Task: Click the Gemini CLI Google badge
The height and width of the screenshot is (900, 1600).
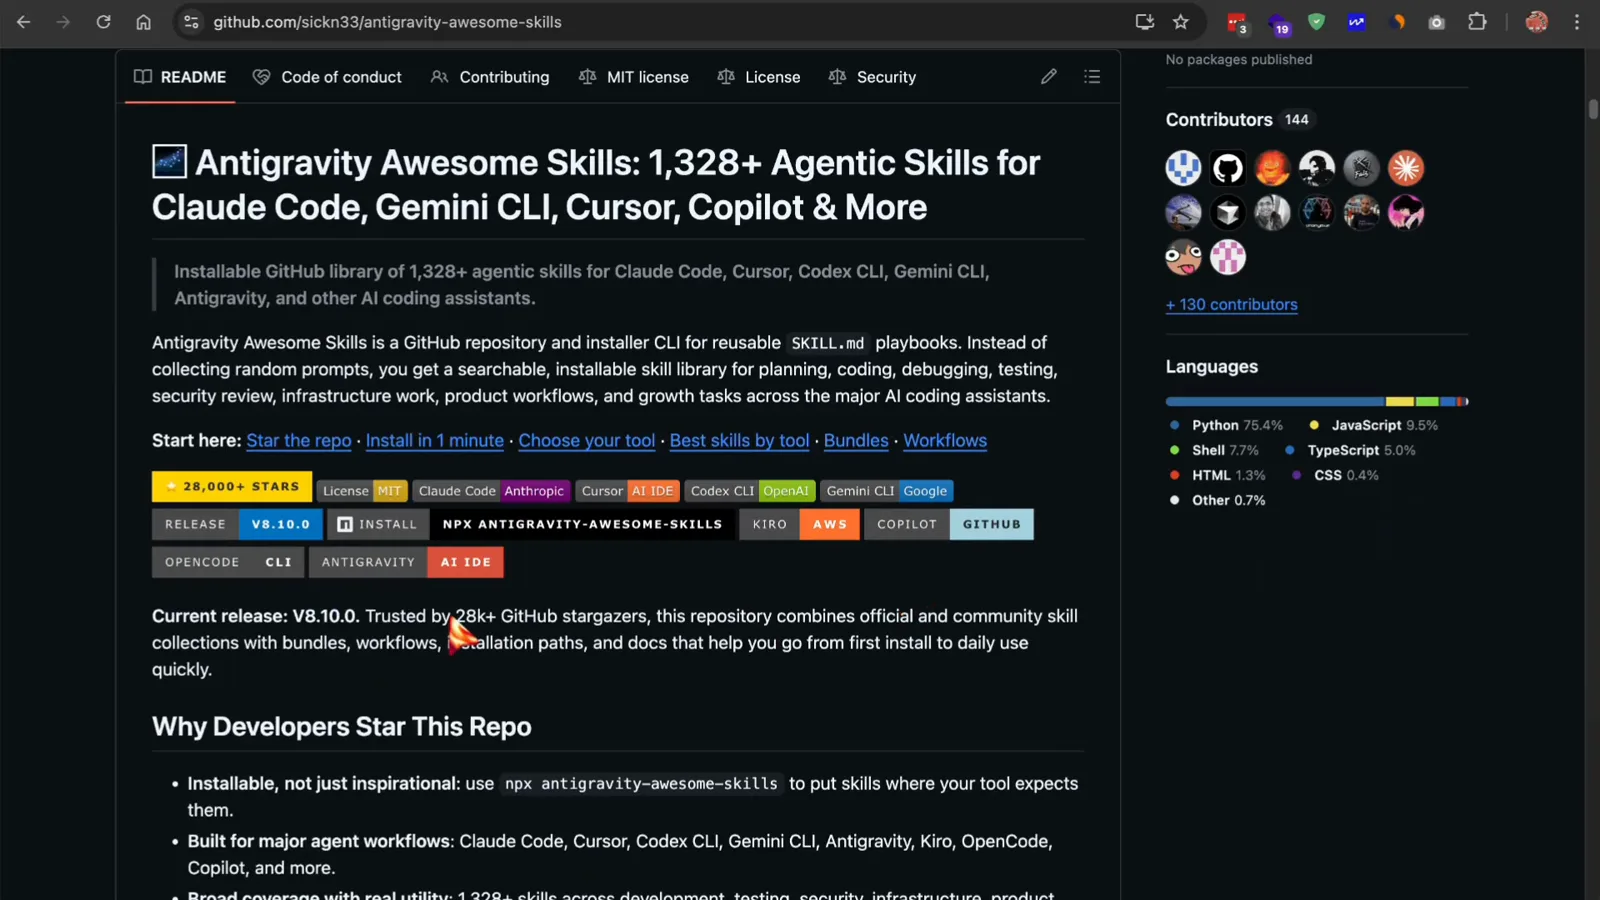Action: pos(887,491)
